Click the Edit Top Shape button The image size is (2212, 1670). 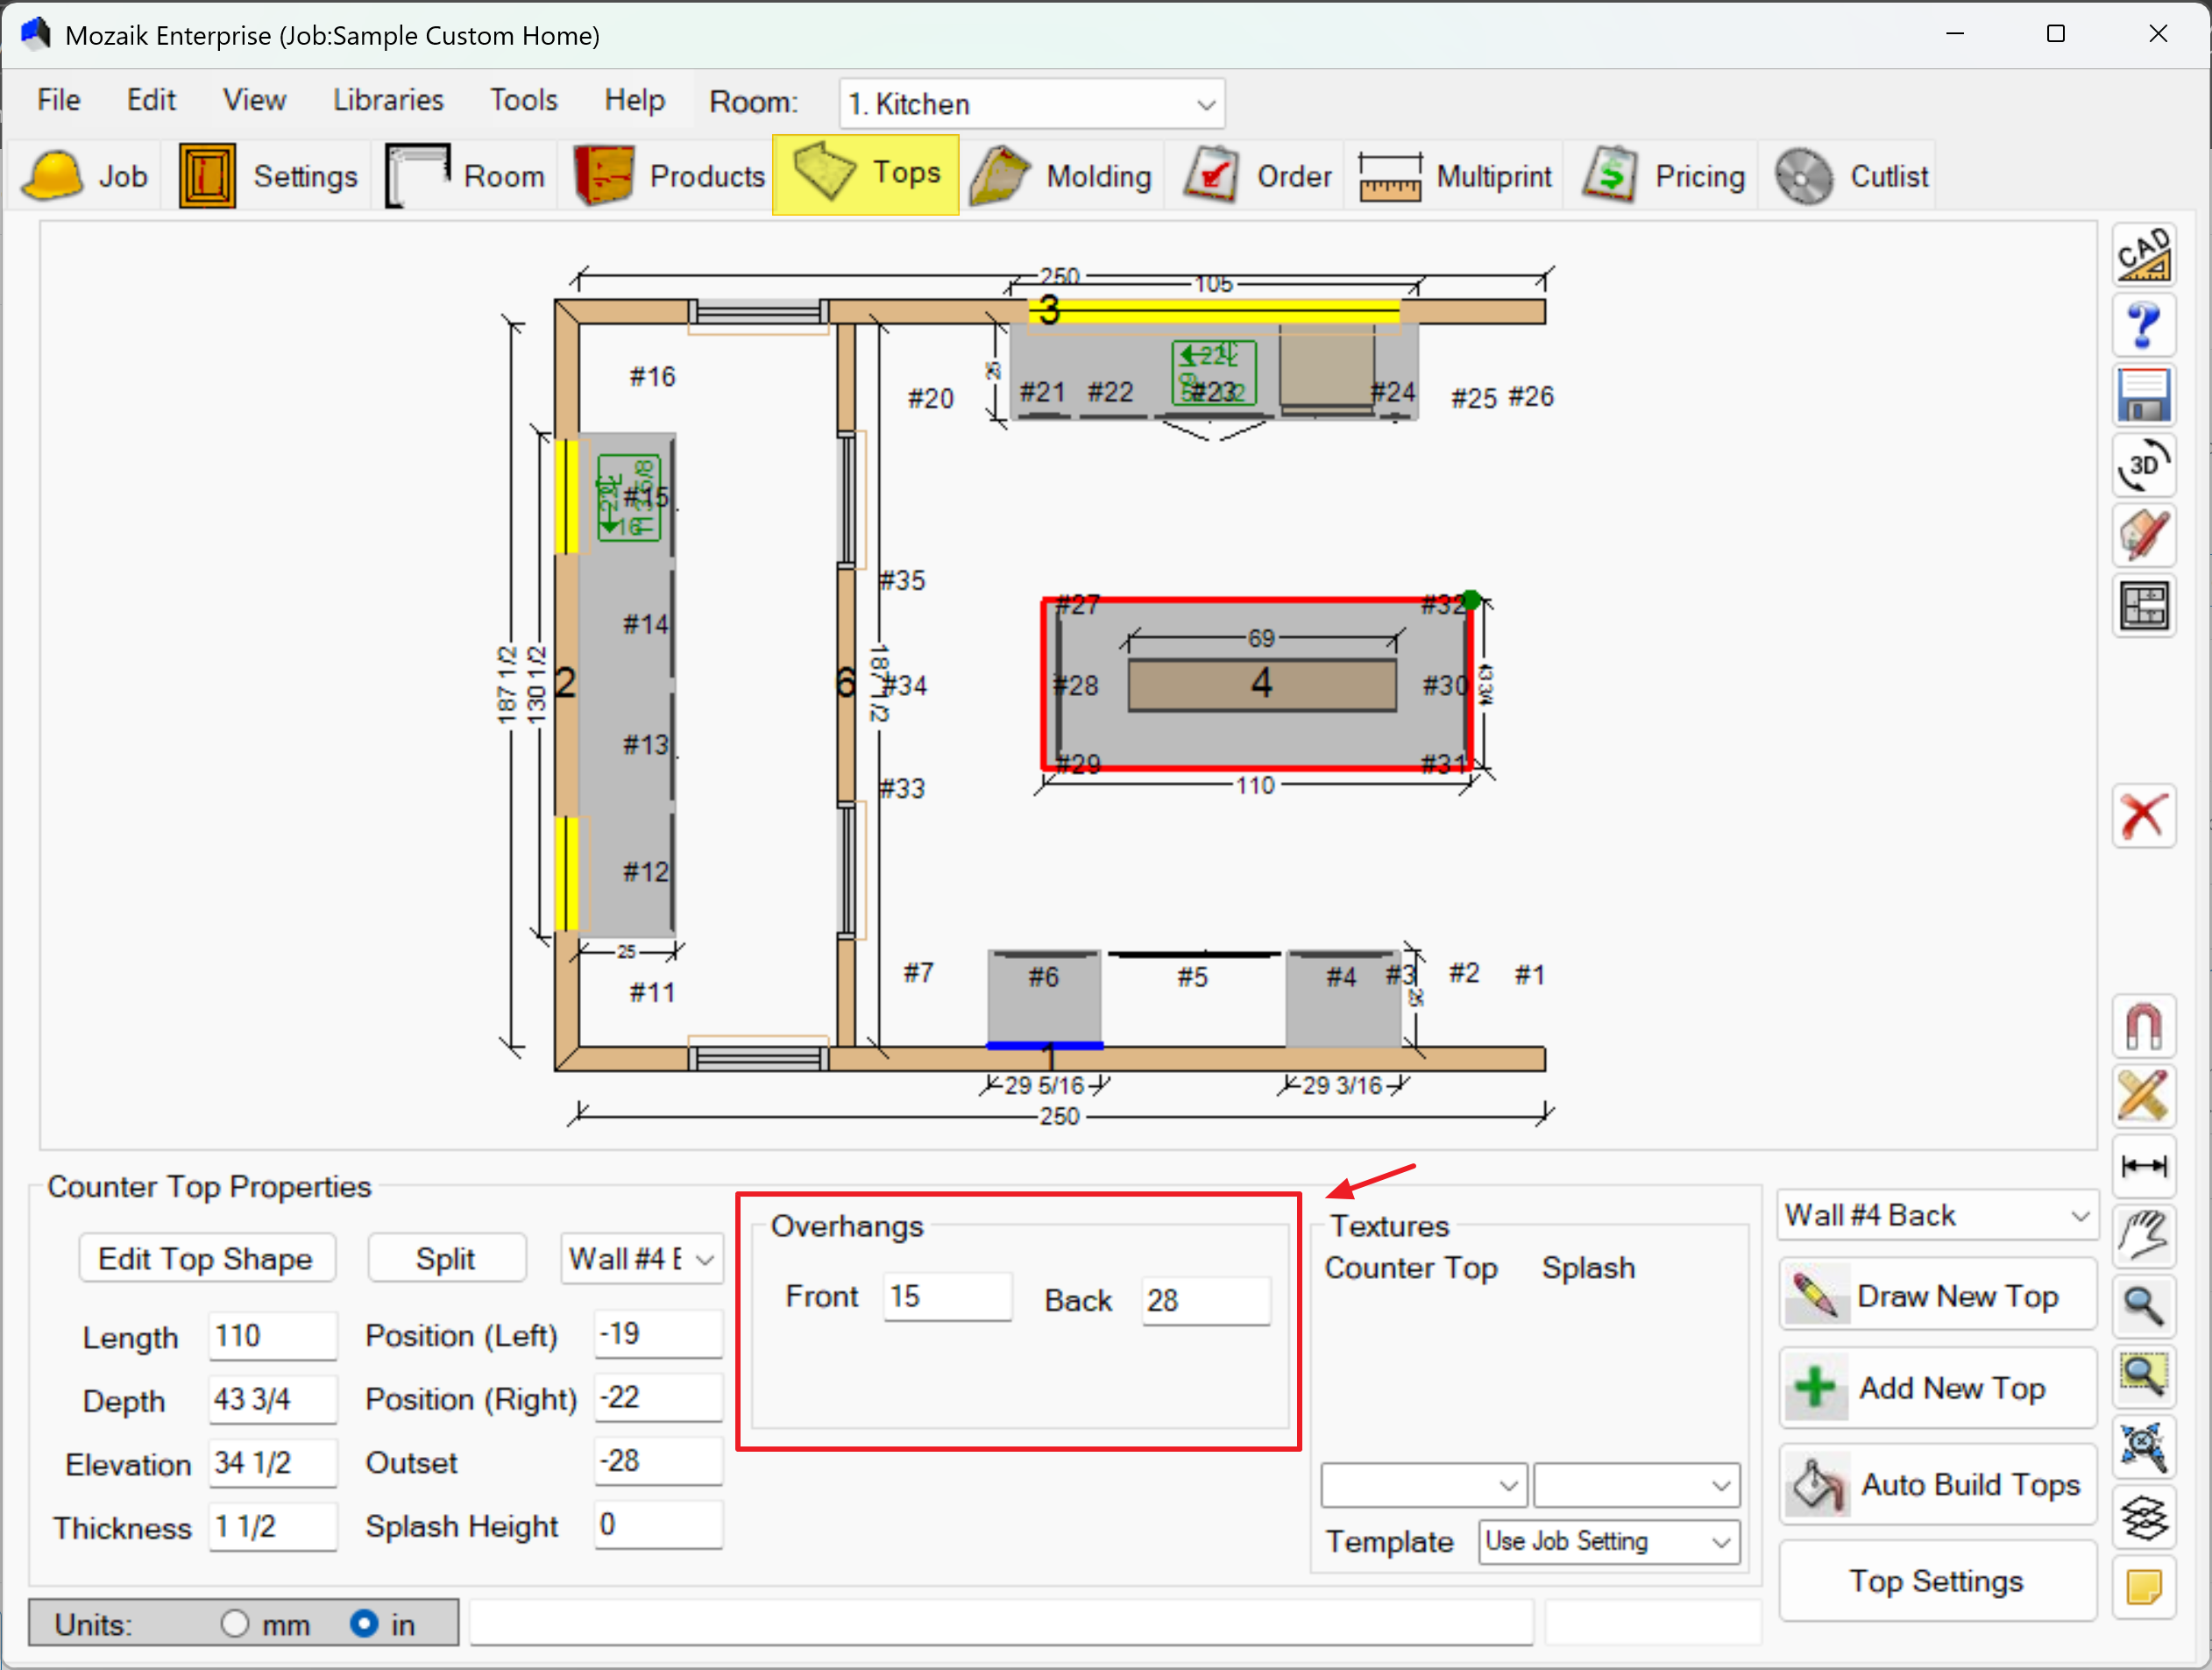pos(206,1258)
